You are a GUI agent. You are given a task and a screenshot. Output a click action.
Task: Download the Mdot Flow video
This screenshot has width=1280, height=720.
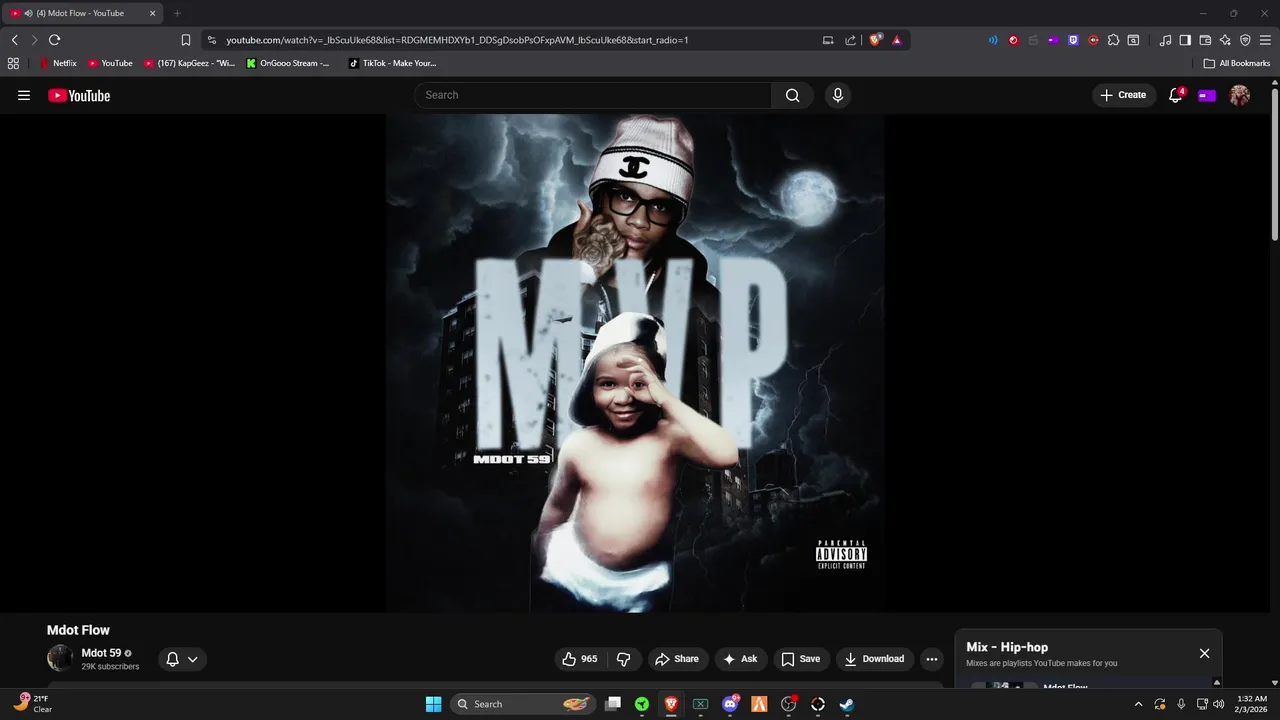pyautogui.click(x=875, y=659)
